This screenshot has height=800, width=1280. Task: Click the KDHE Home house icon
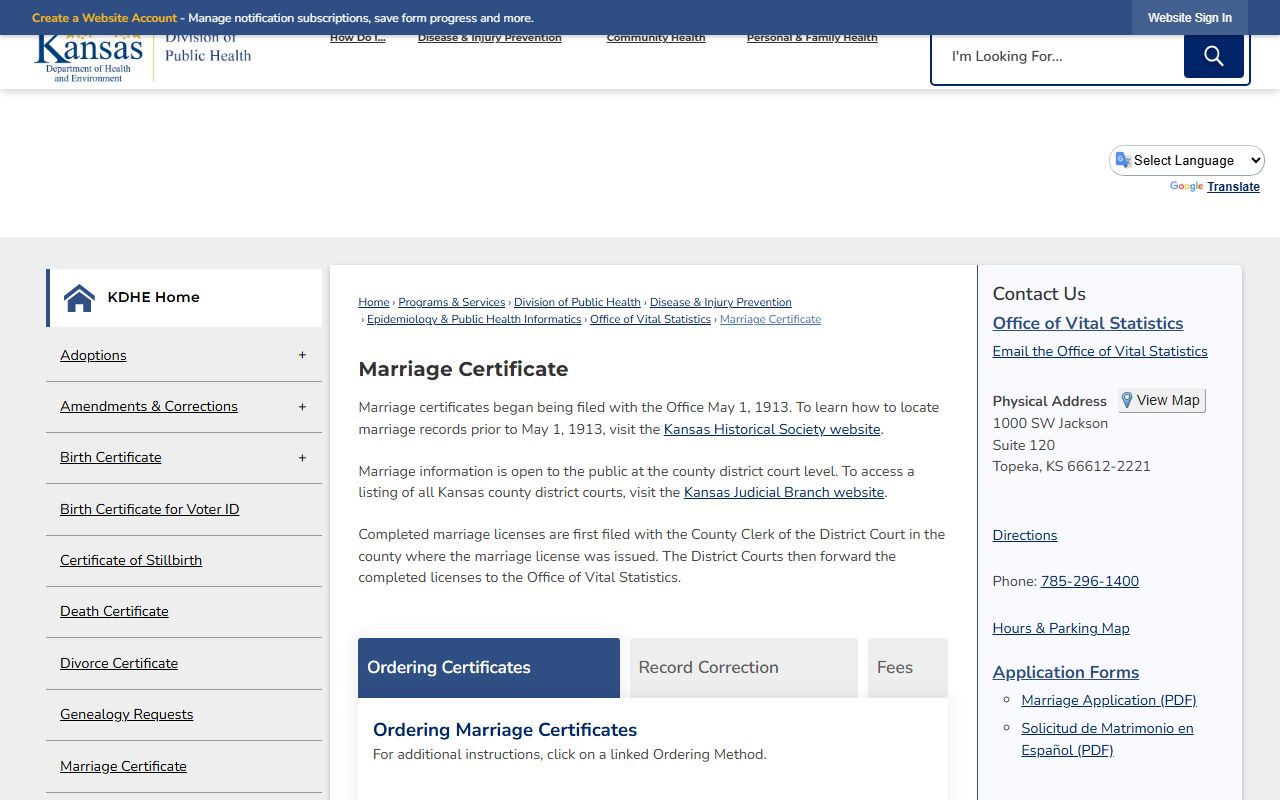pyautogui.click(x=79, y=298)
